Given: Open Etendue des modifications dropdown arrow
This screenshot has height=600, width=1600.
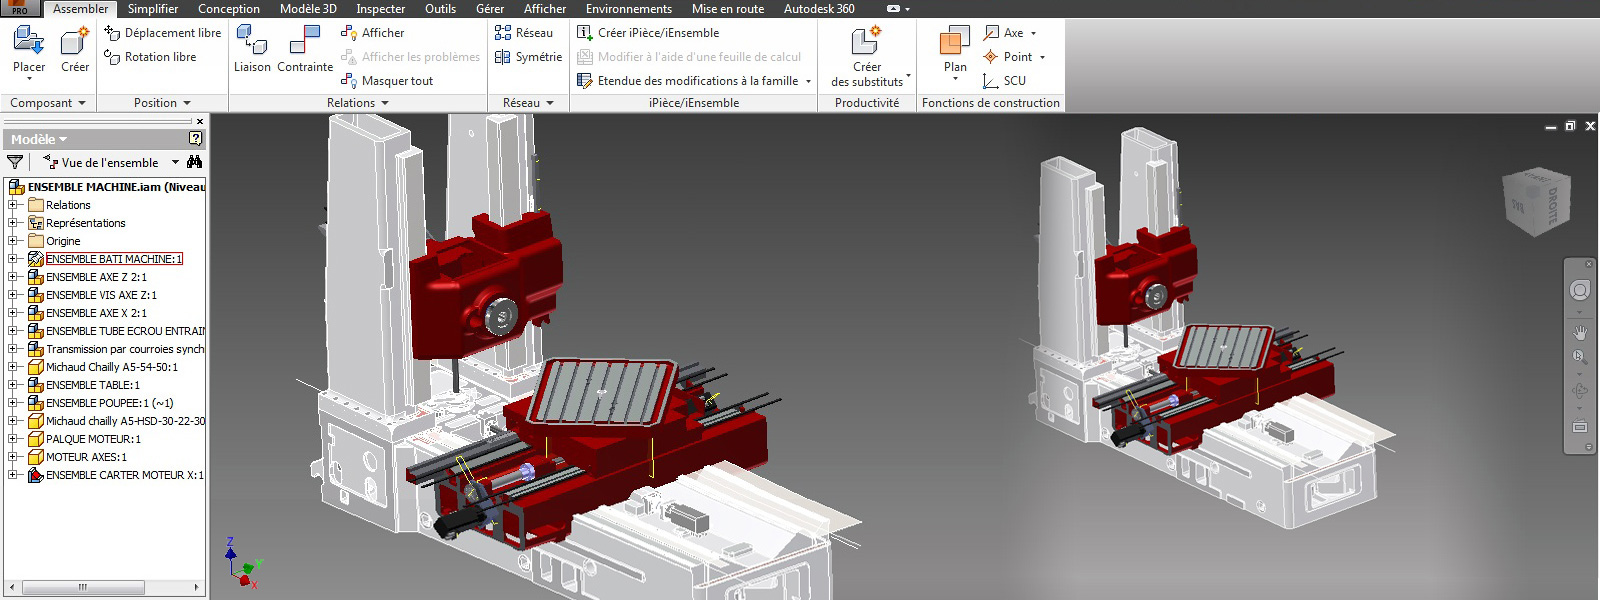Looking at the screenshot, I should click(x=808, y=82).
